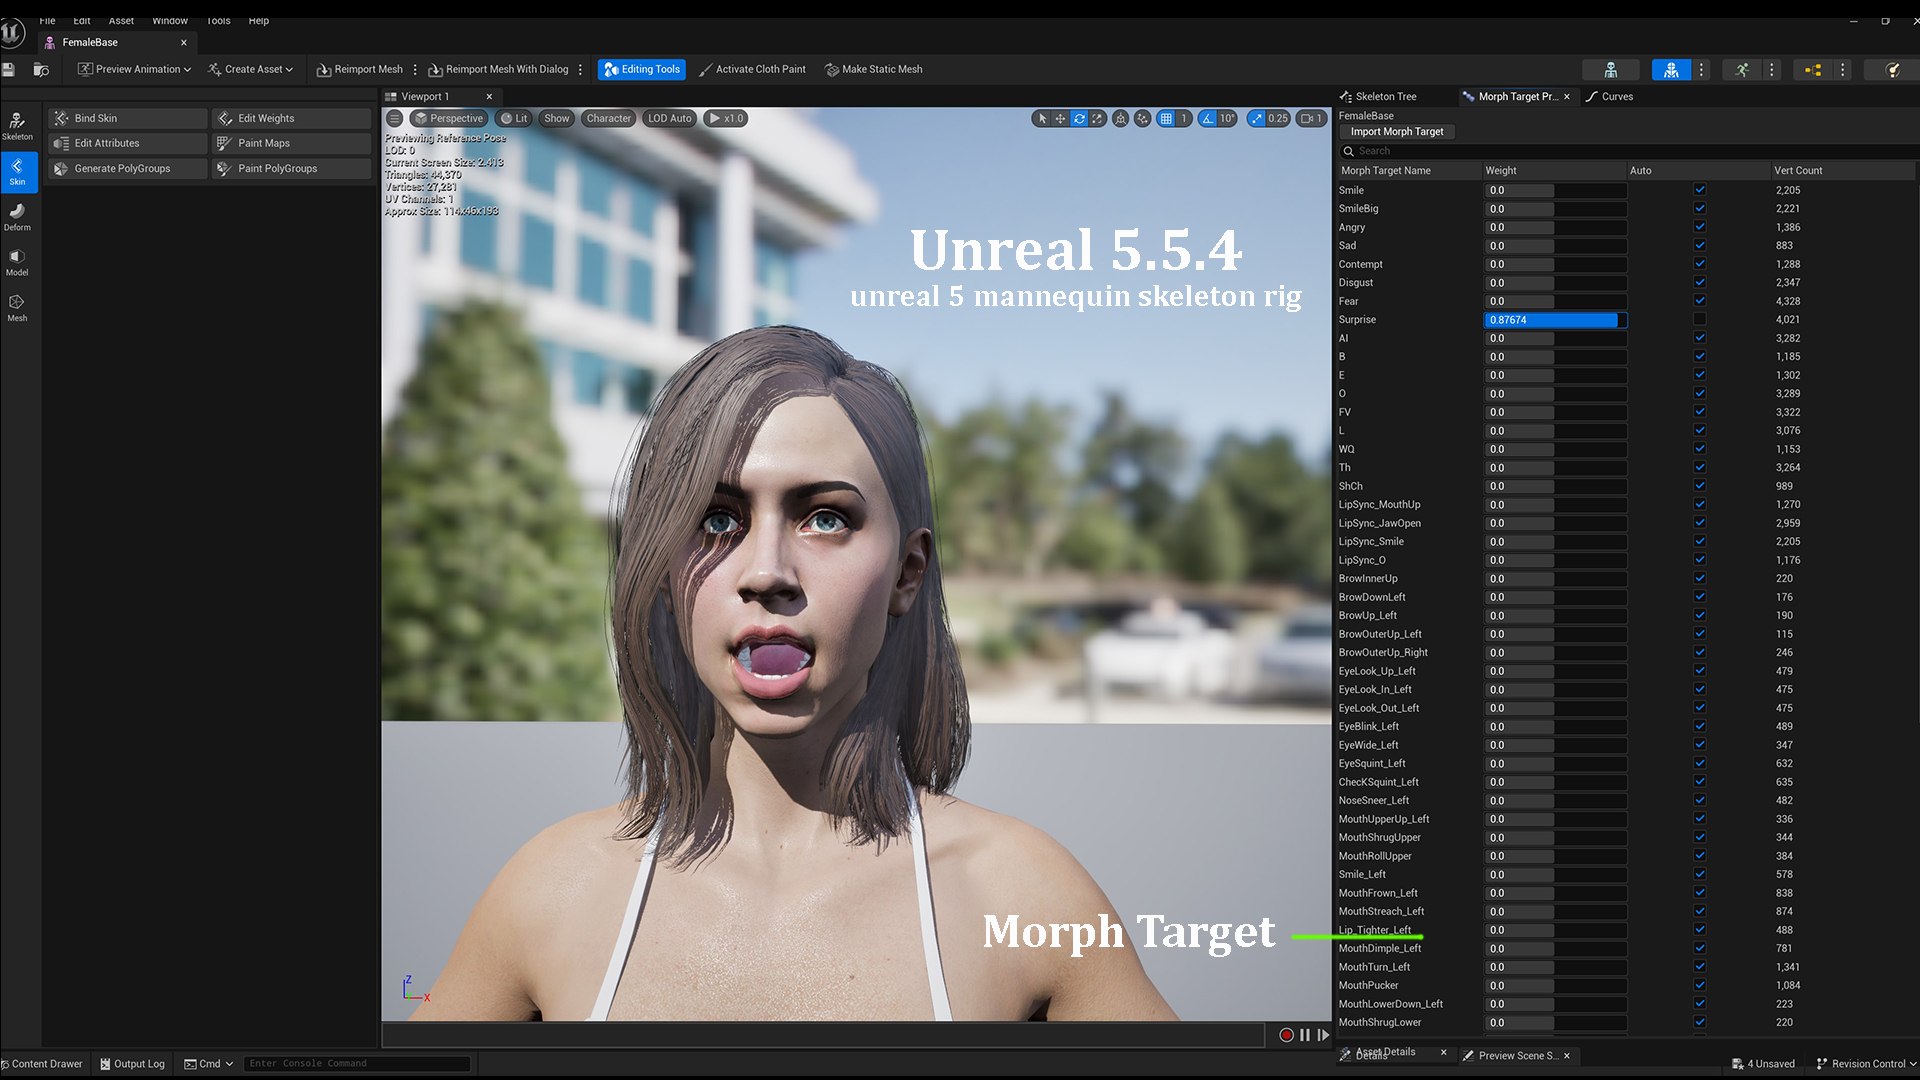
Task: Adjust the SmileBig morph weight slider
Action: point(1555,209)
